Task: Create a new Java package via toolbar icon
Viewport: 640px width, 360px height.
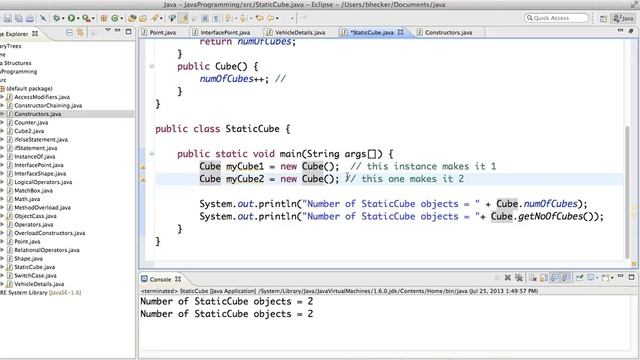Action: (x=104, y=18)
